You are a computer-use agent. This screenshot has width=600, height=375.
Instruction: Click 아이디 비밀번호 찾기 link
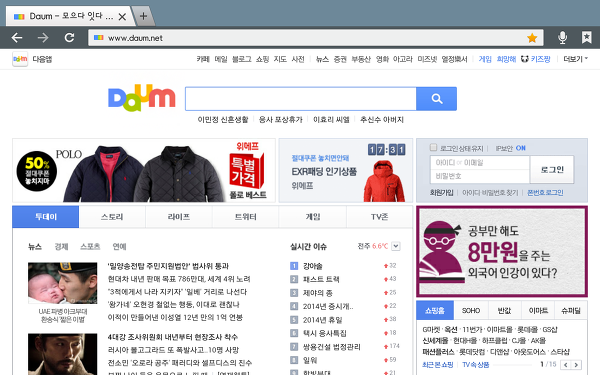(x=490, y=192)
